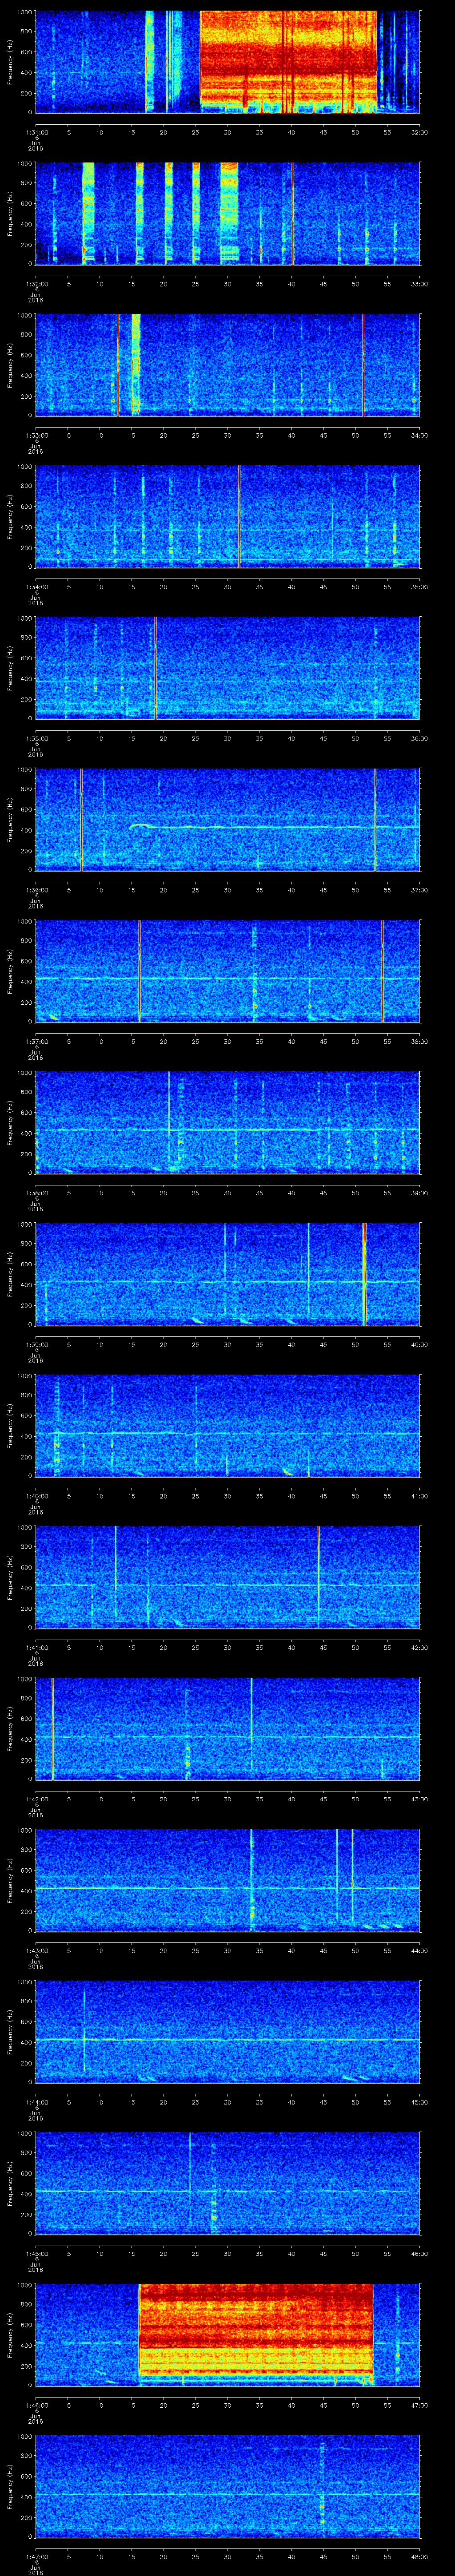Click the 1:40:00 start time label

pos(36,1496)
